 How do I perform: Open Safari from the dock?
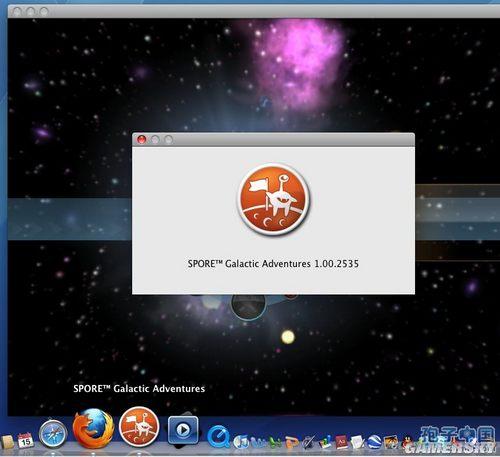pyautogui.click(x=53, y=434)
